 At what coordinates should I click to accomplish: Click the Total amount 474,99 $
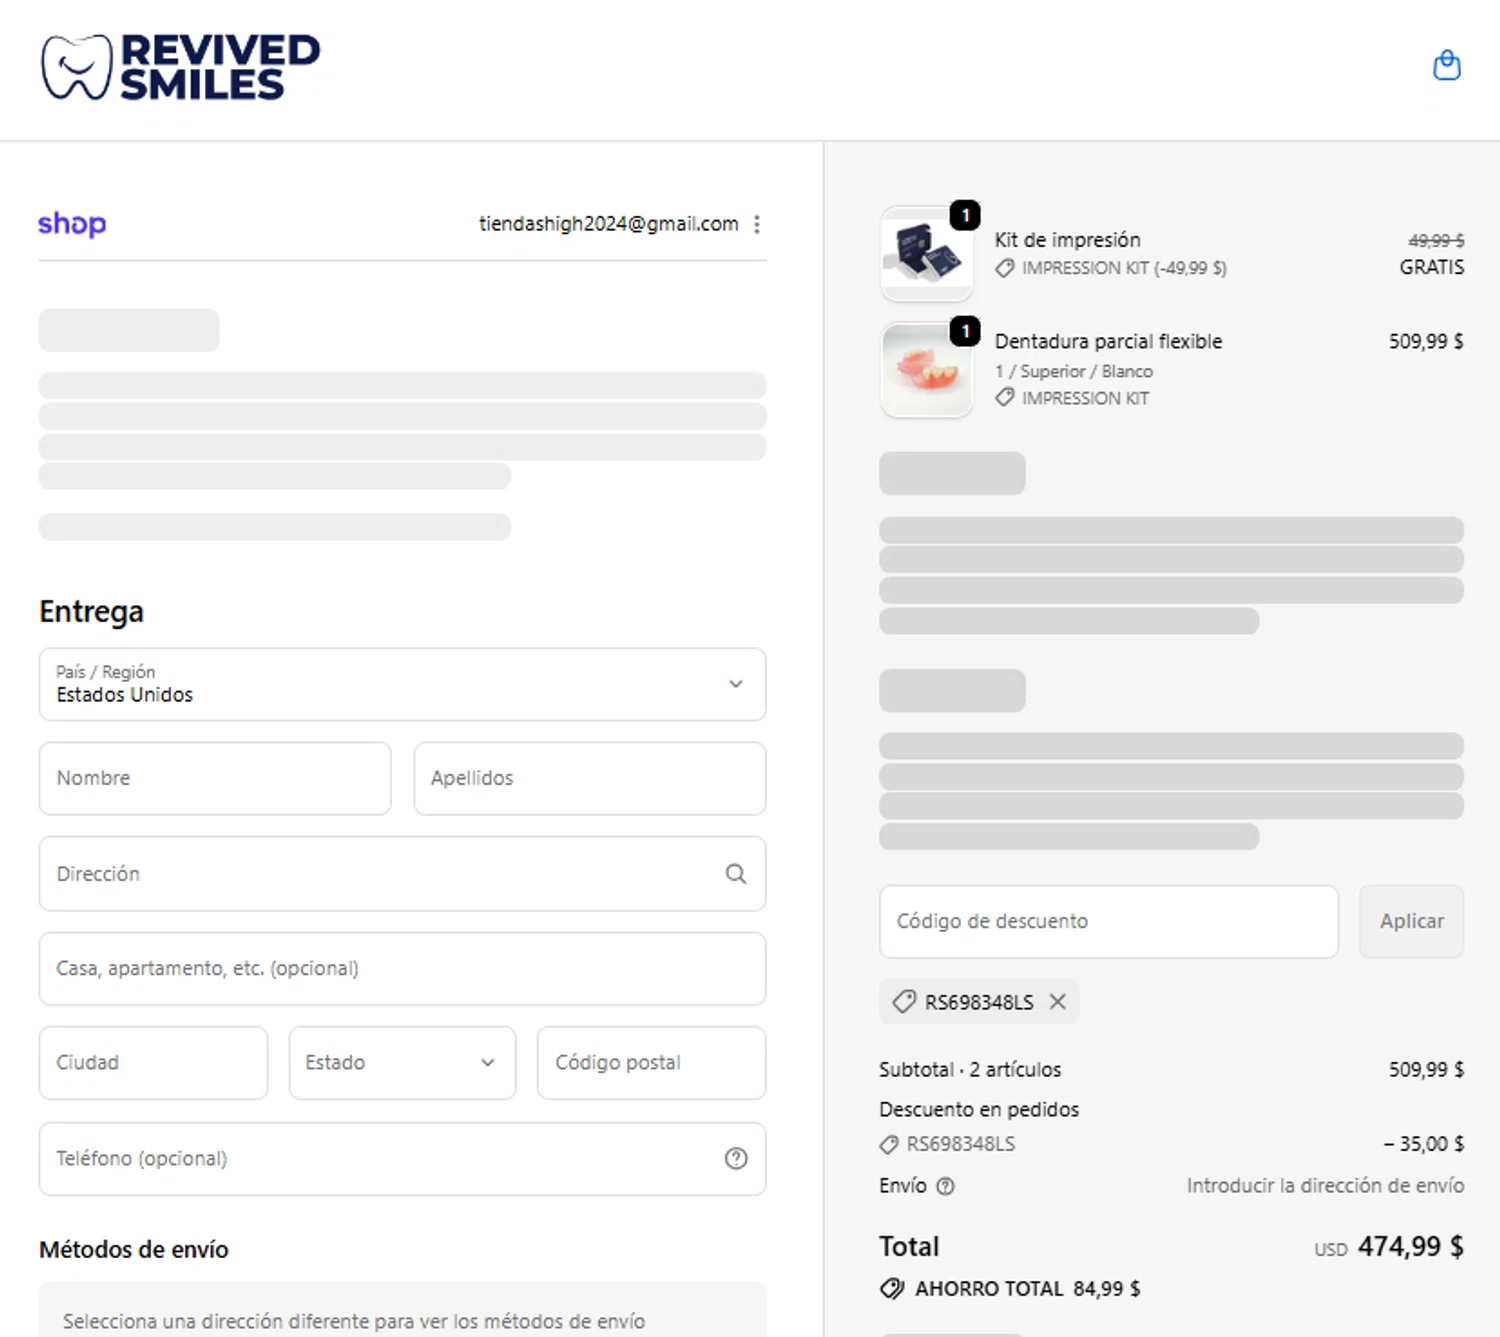coord(1410,1246)
